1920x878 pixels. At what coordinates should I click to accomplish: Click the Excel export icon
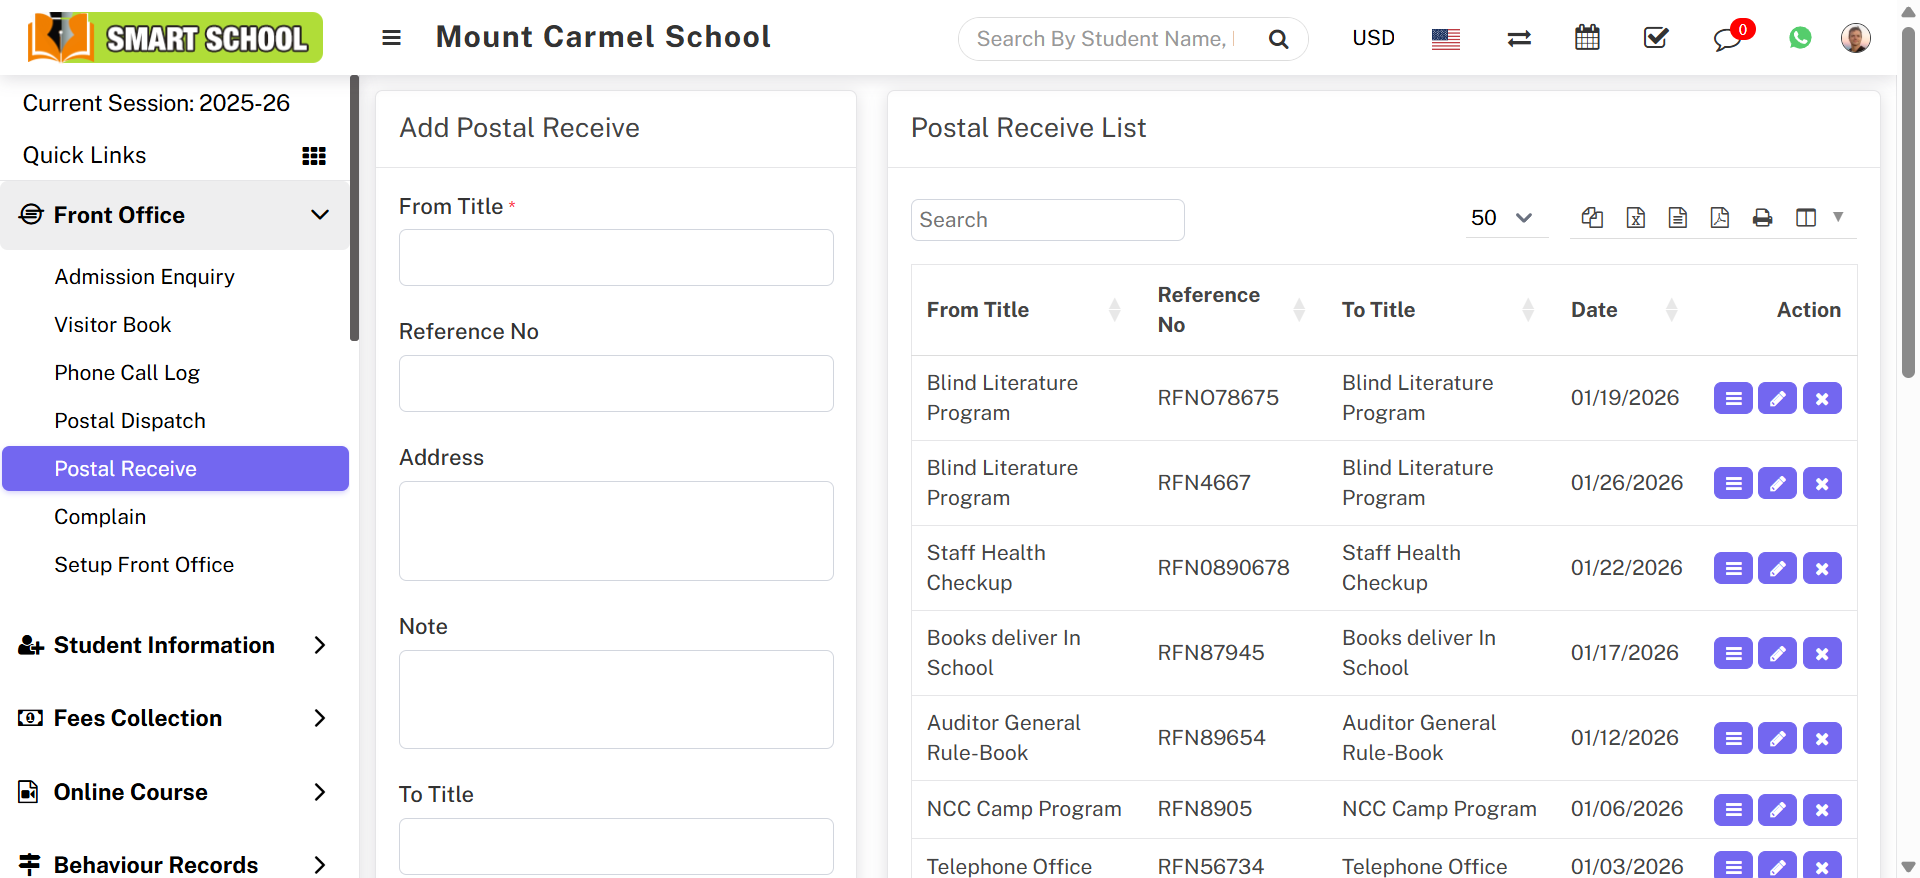point(1636,218)
